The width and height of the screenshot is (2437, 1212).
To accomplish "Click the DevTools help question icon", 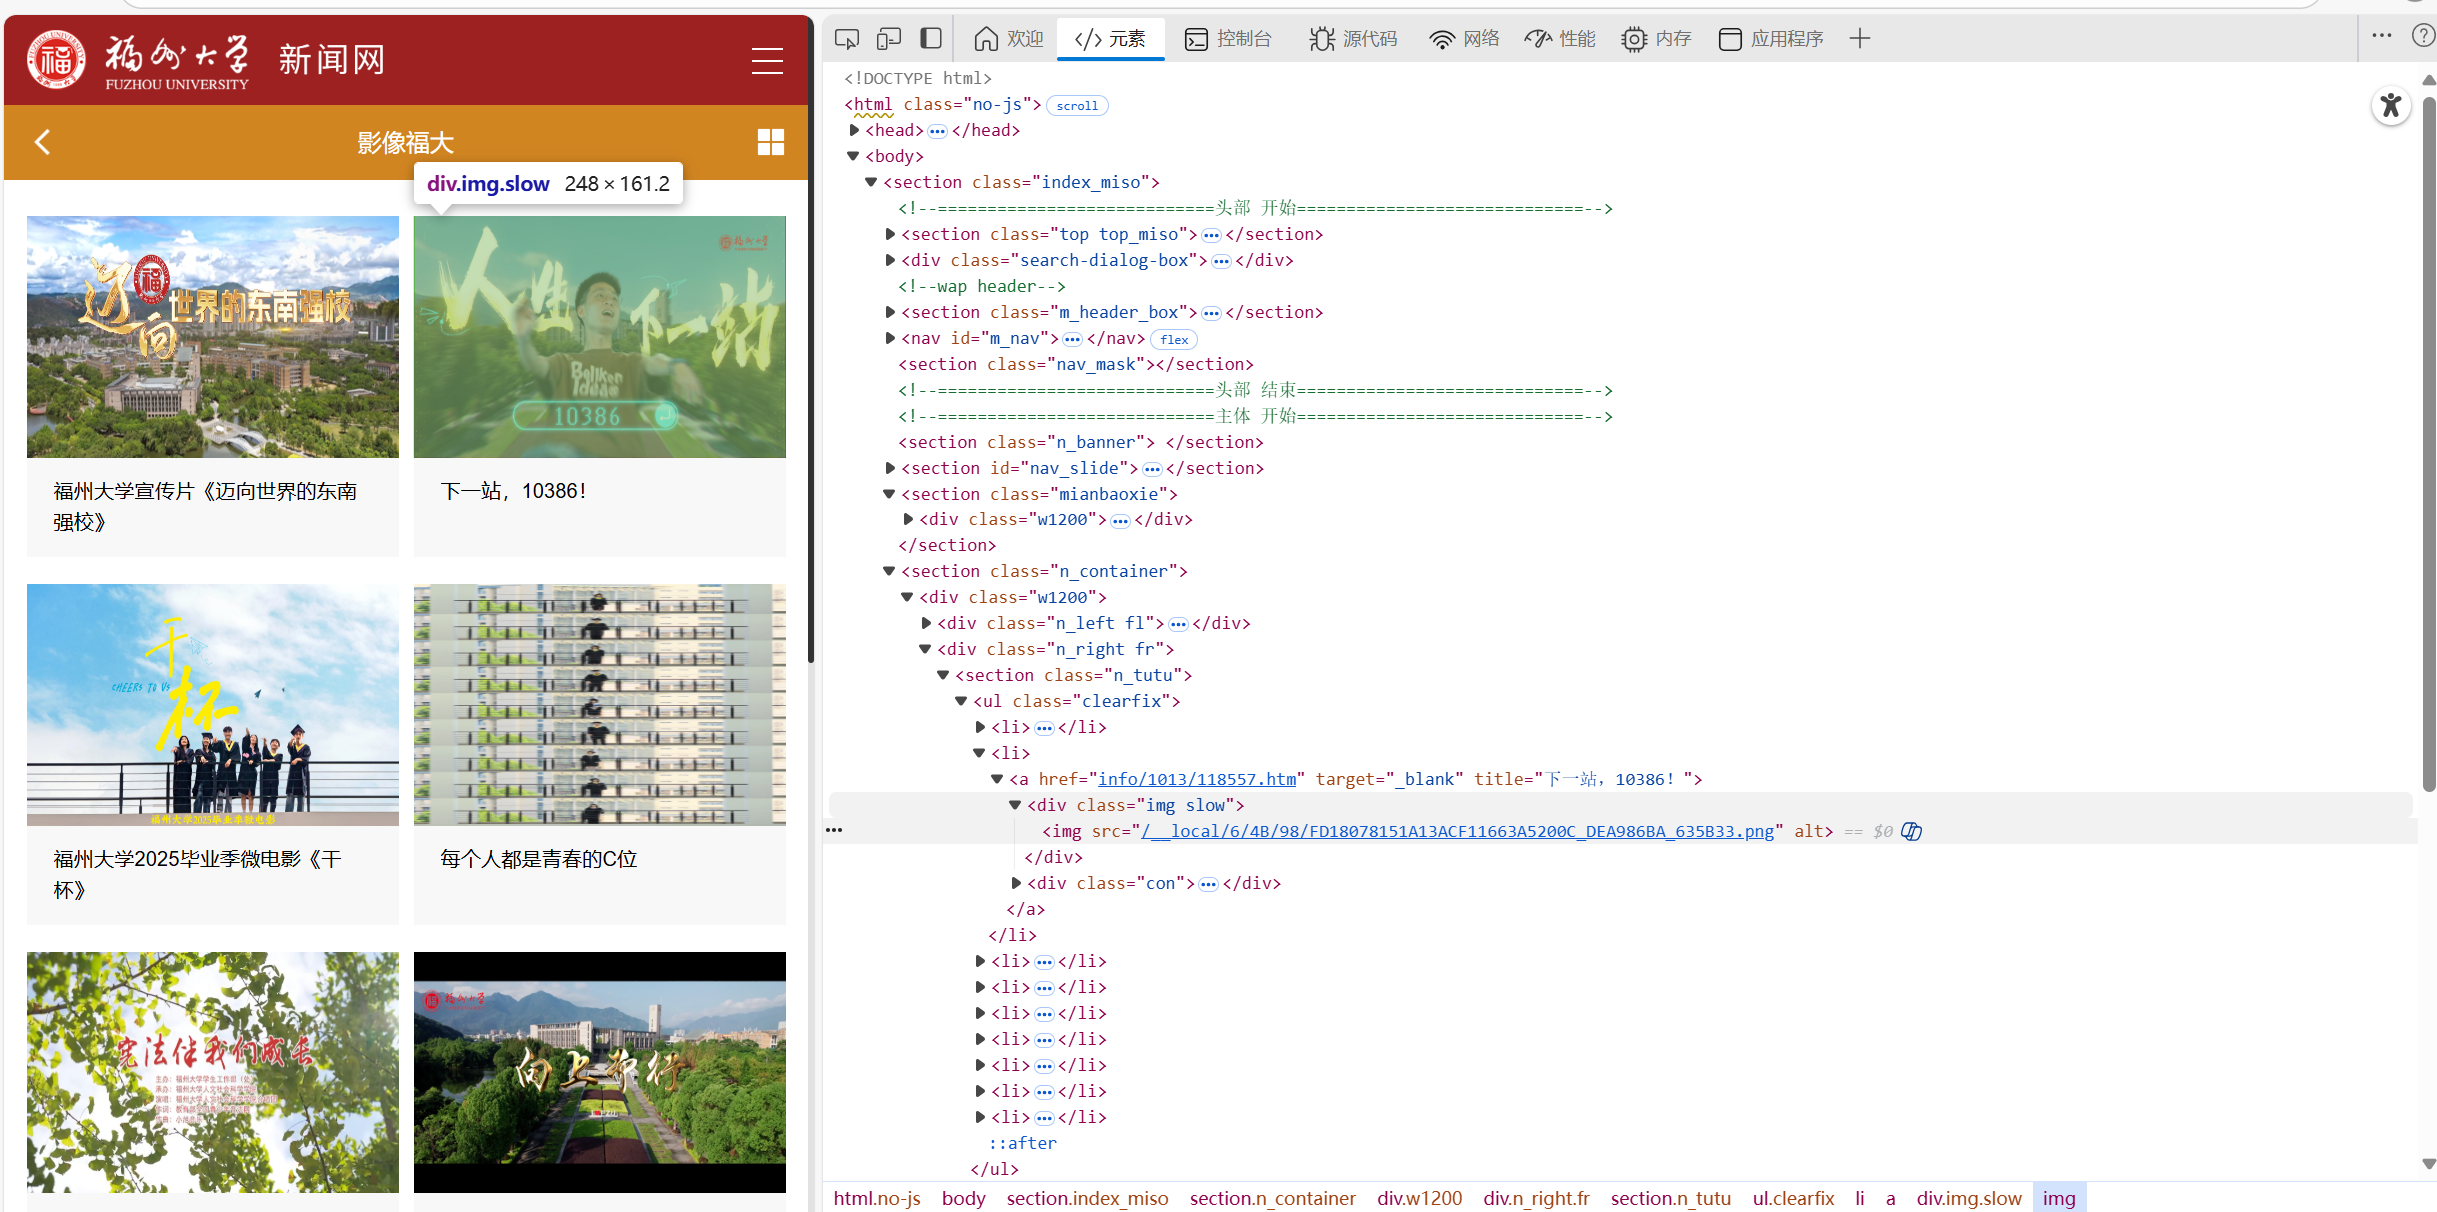I will 2423,36.
